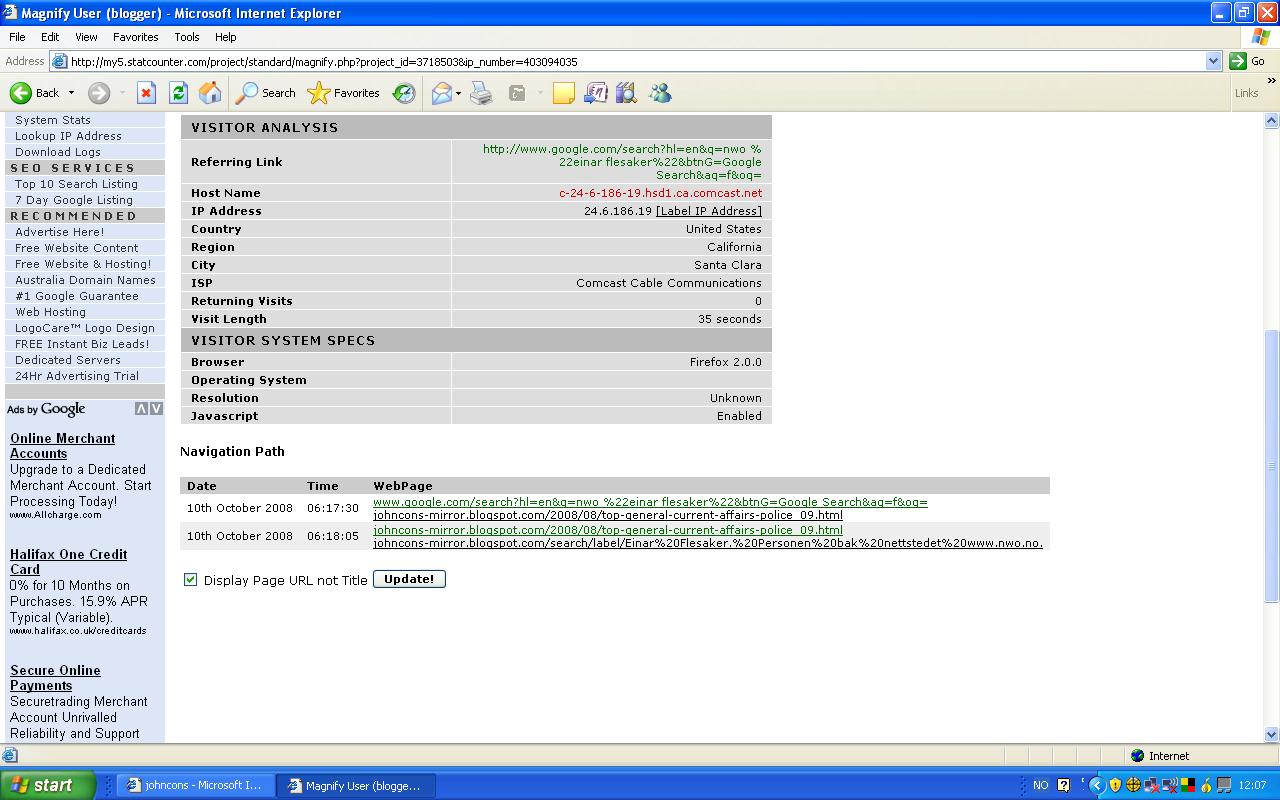Open Top 10 Search Listing link
The width and height of the screenshot is (1280, 800).
point(76,184)
